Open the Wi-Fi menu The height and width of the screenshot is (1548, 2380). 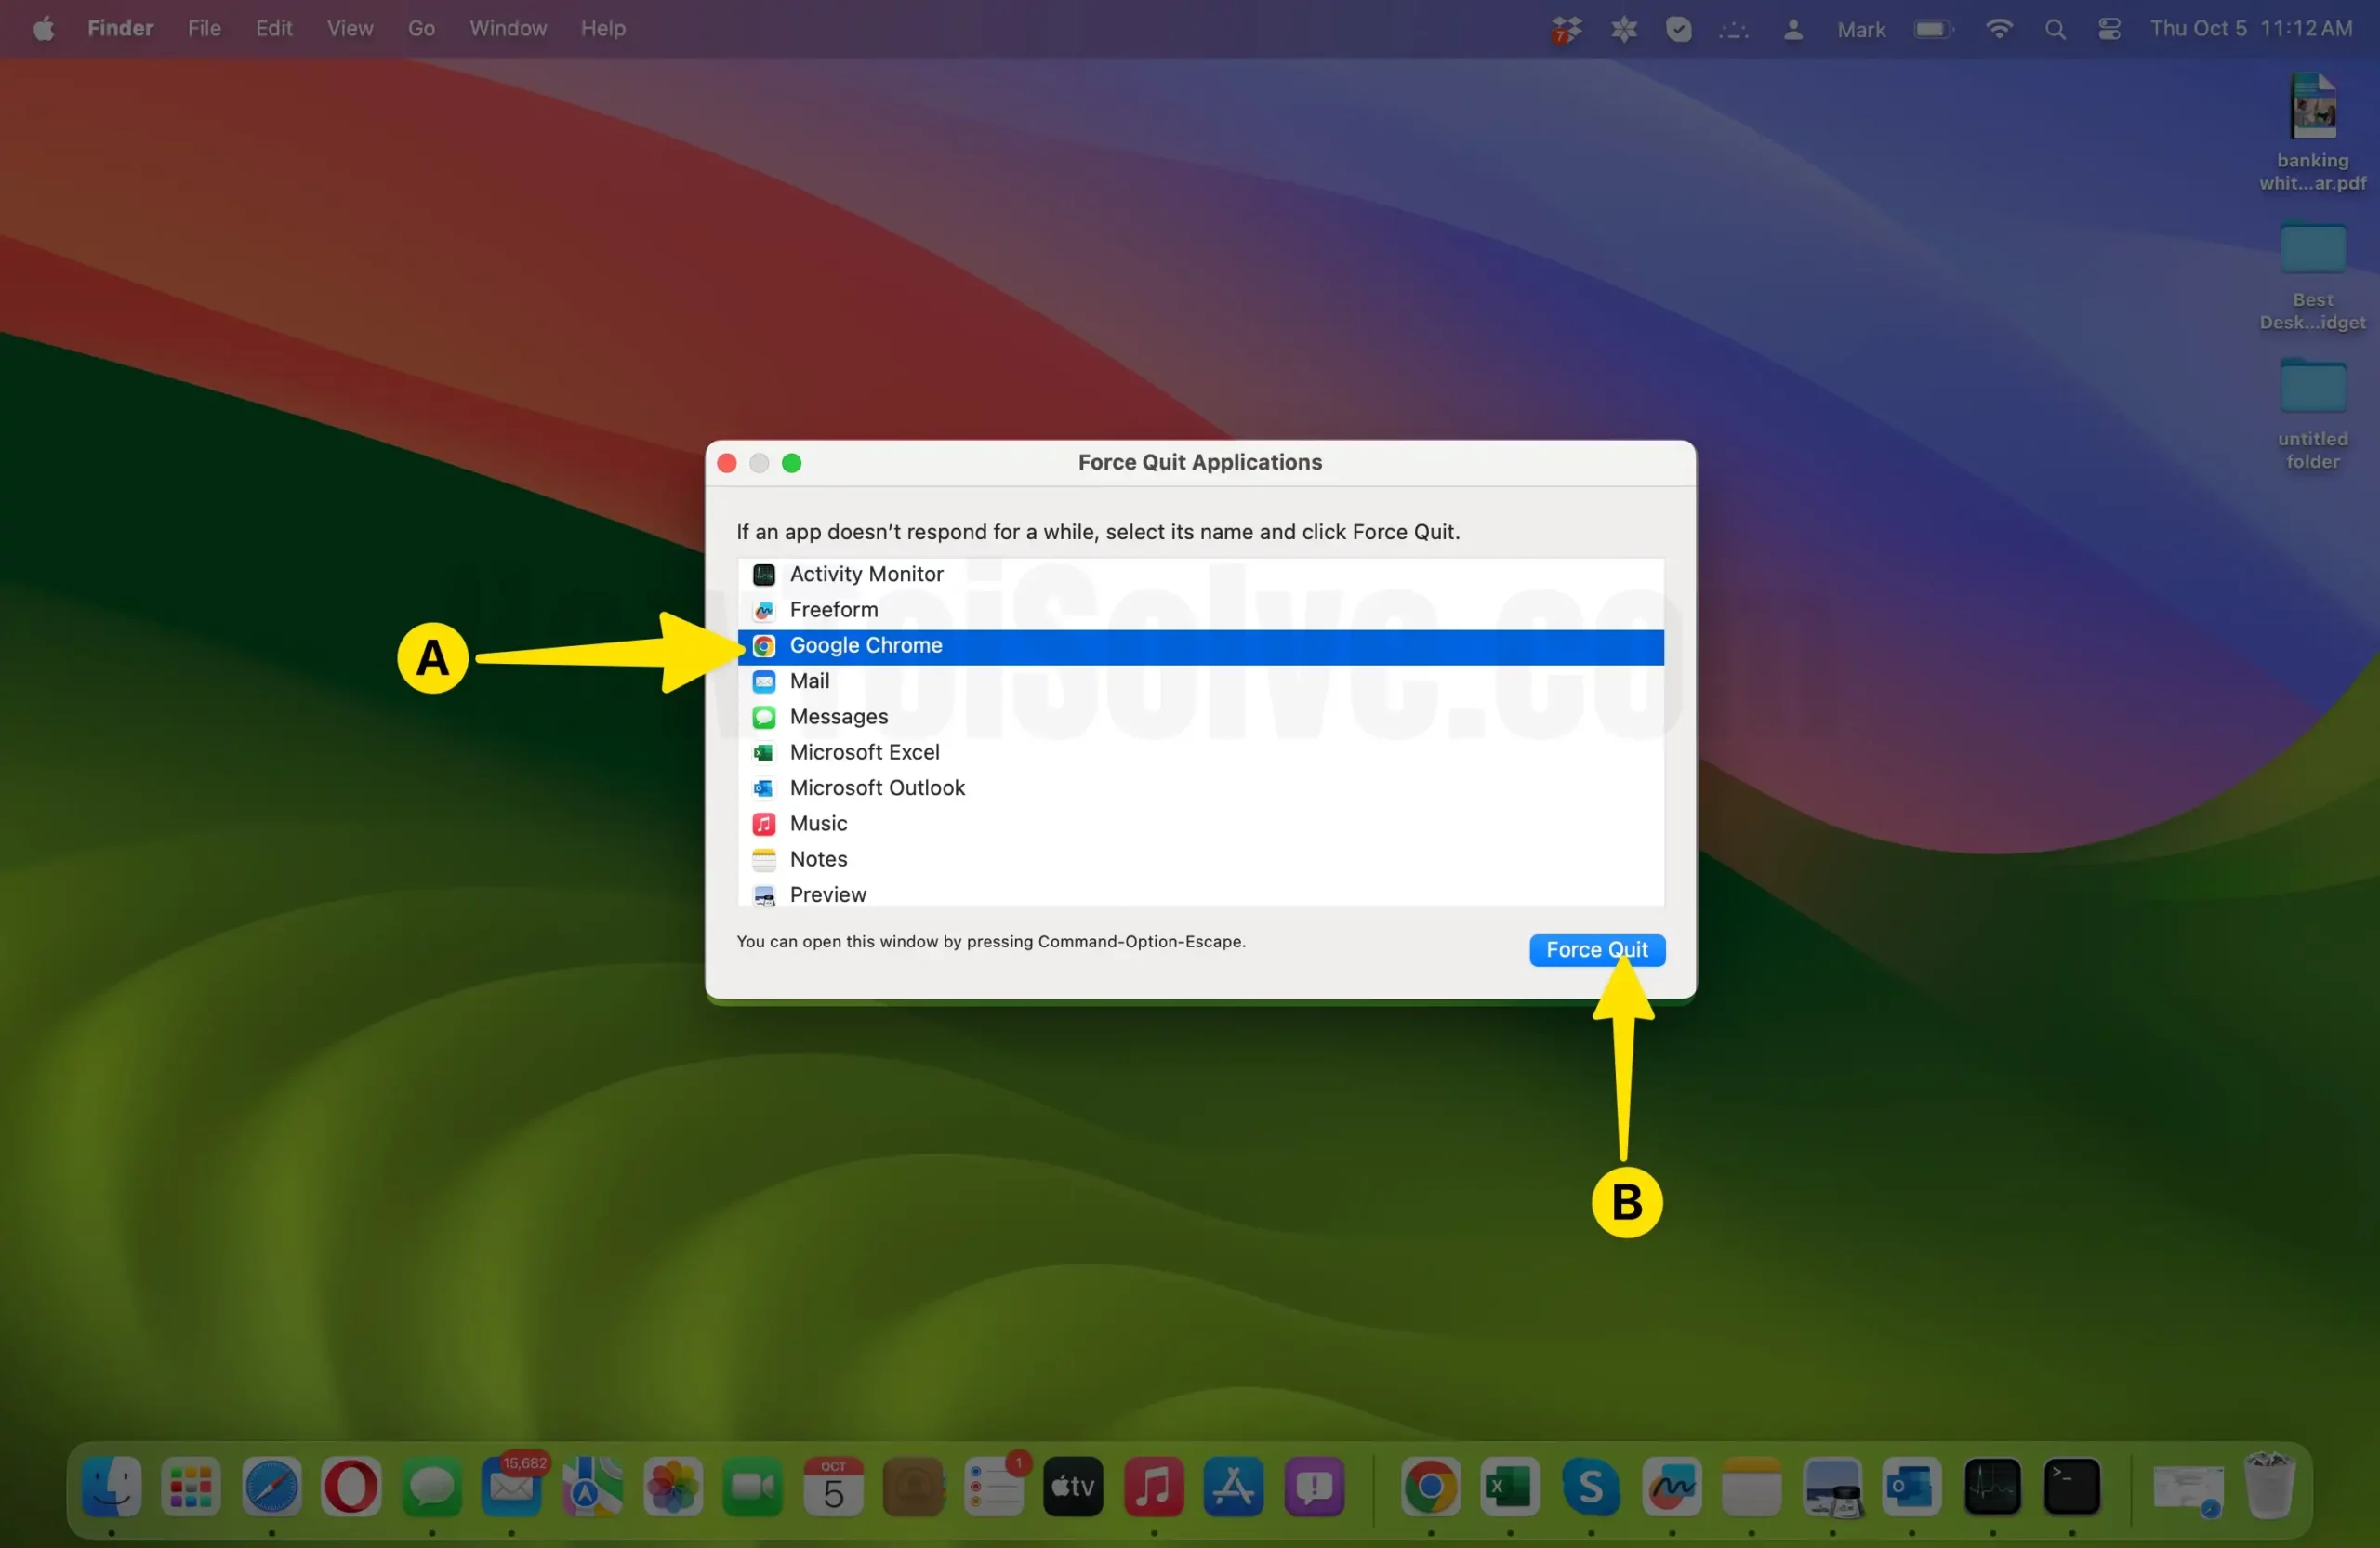pyautogui.click(x=1998, y=30)
